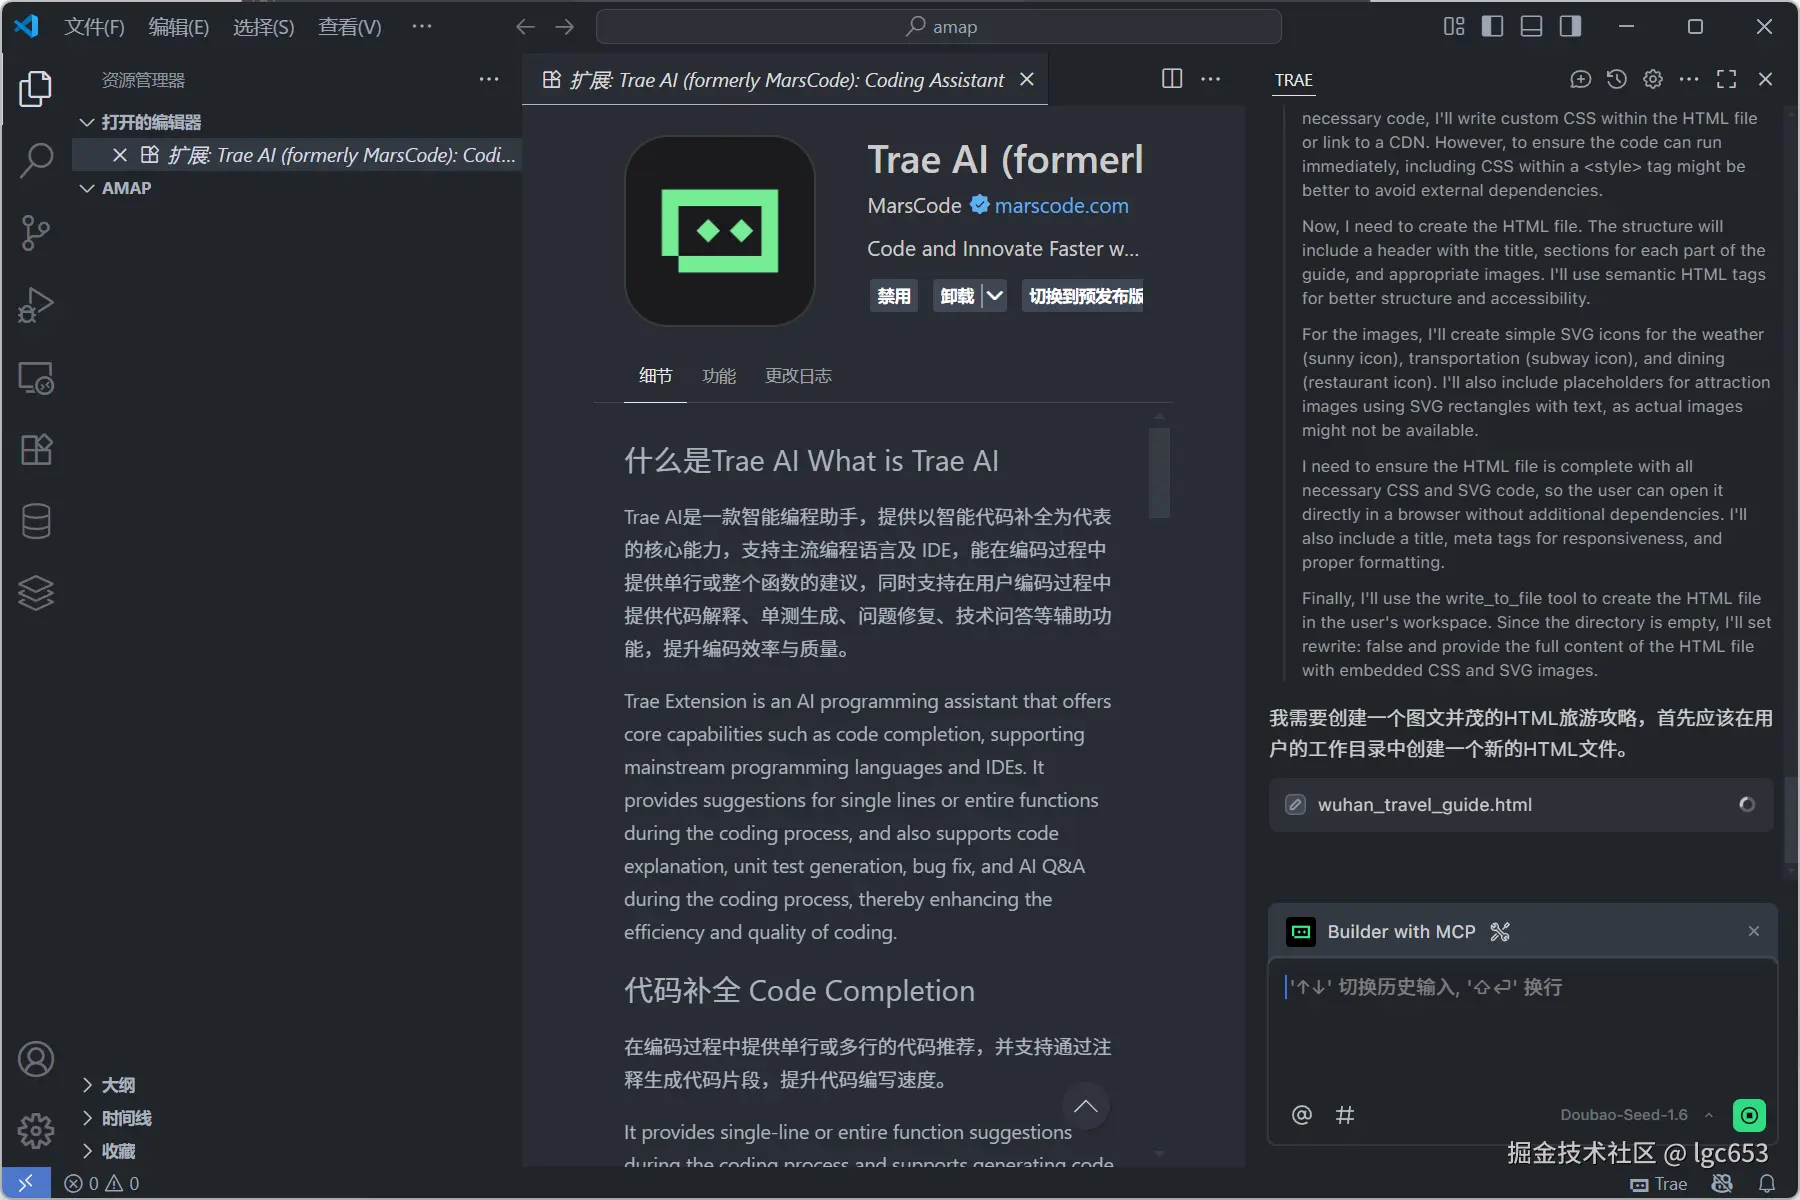This screenshot has height=1200, width=1800.
Task: Open TRAE chat history
Action: [x=1617, y=79]
